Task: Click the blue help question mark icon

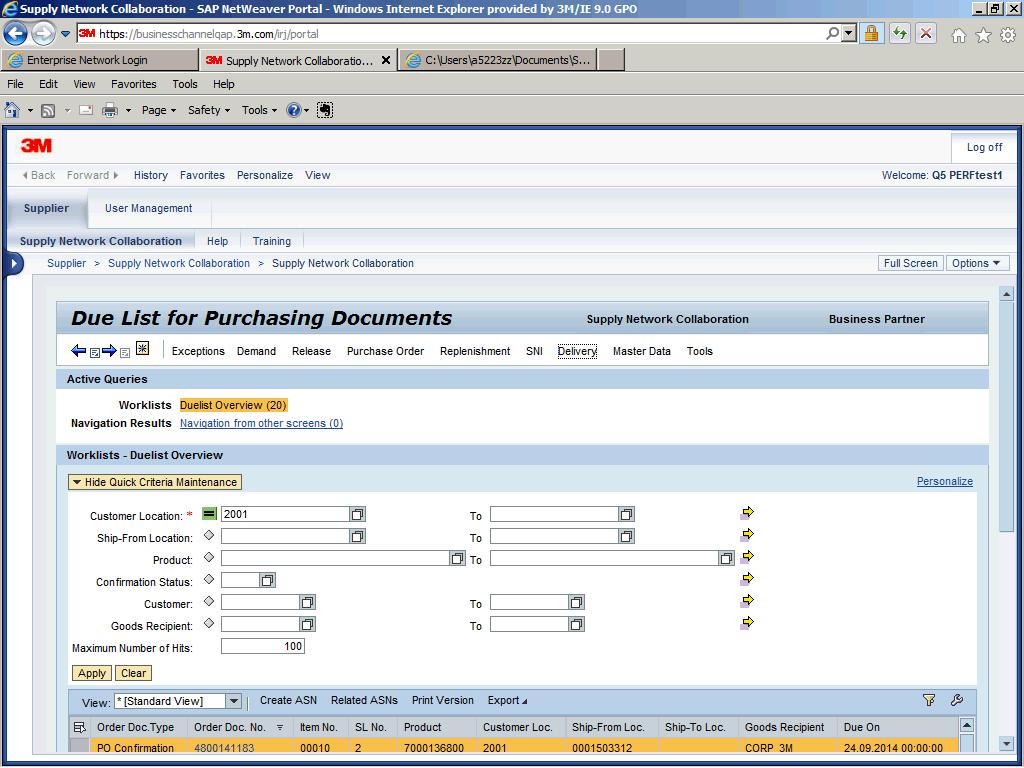Action: click(294, 110)
